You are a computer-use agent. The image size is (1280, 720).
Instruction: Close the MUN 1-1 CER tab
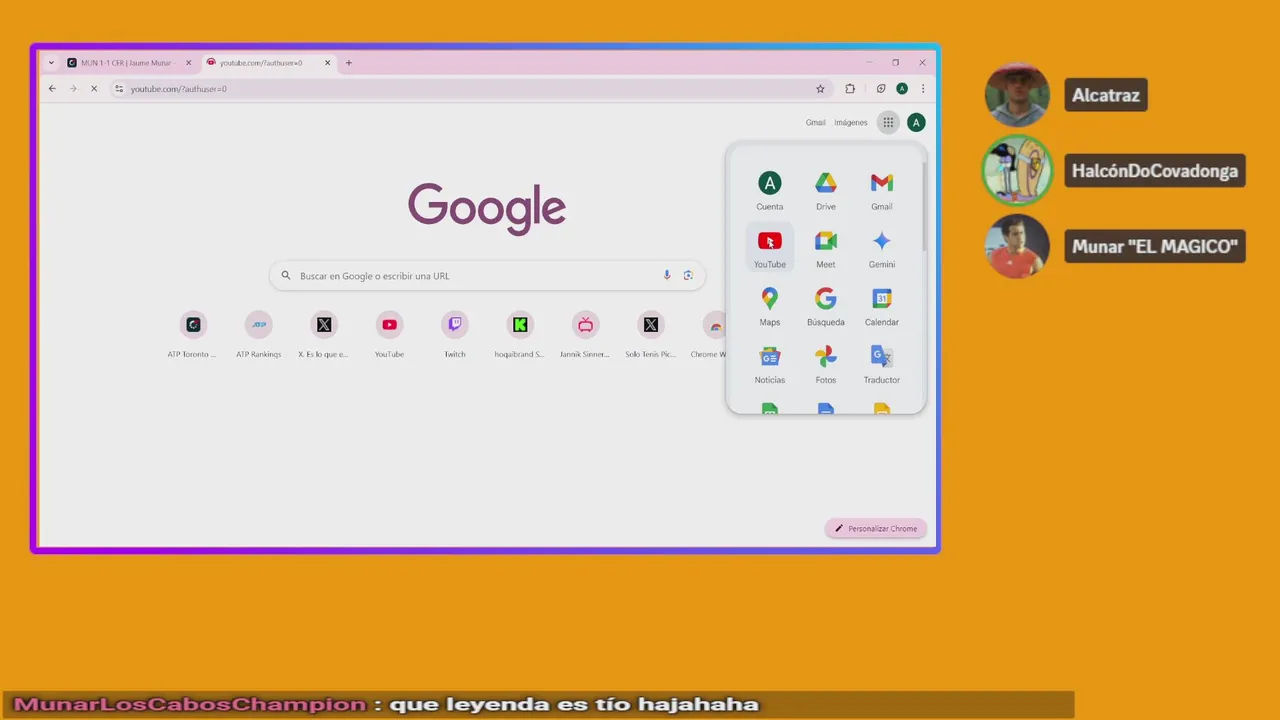click(188, 63)
